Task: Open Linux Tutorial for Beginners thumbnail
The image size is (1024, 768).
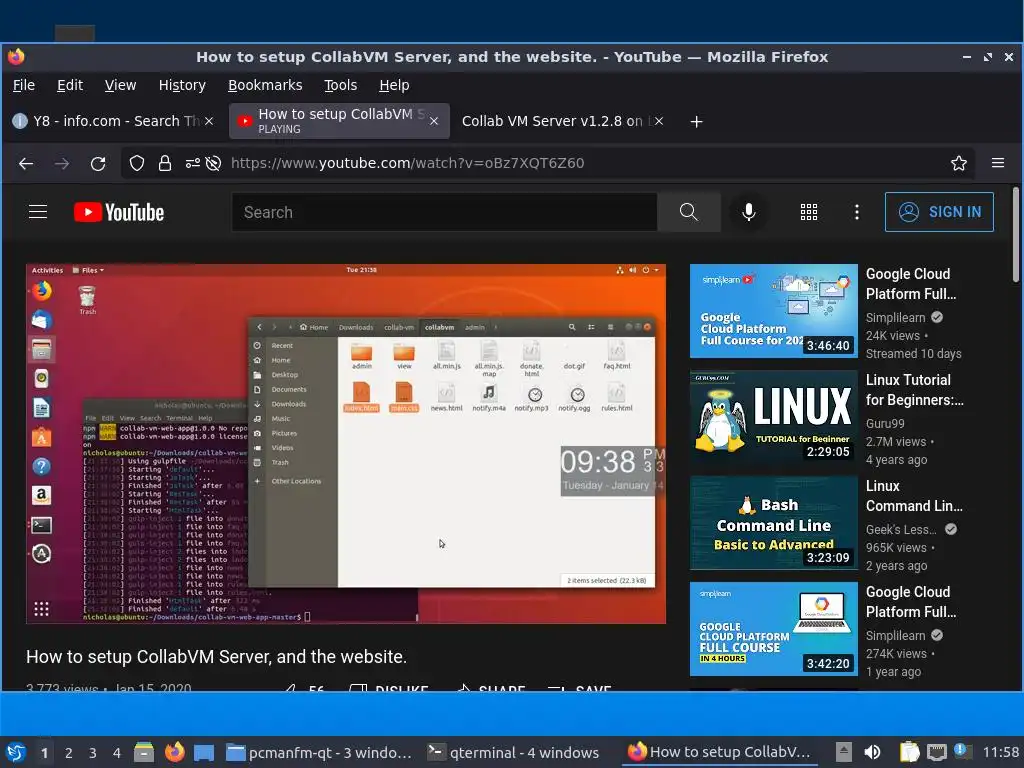Action: (x=773, y=417)
